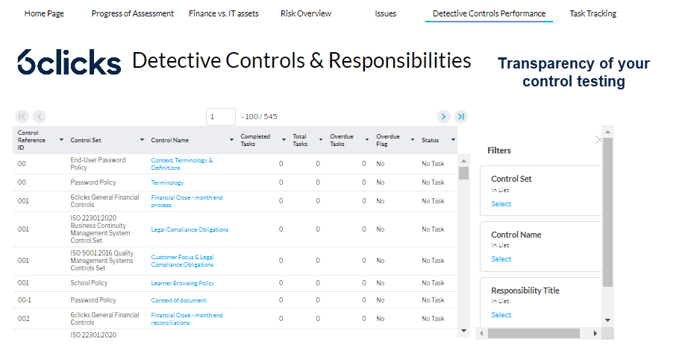Click Select under Control Set filter
This screenshot has width=688, height=362.
tap(501, 204)
